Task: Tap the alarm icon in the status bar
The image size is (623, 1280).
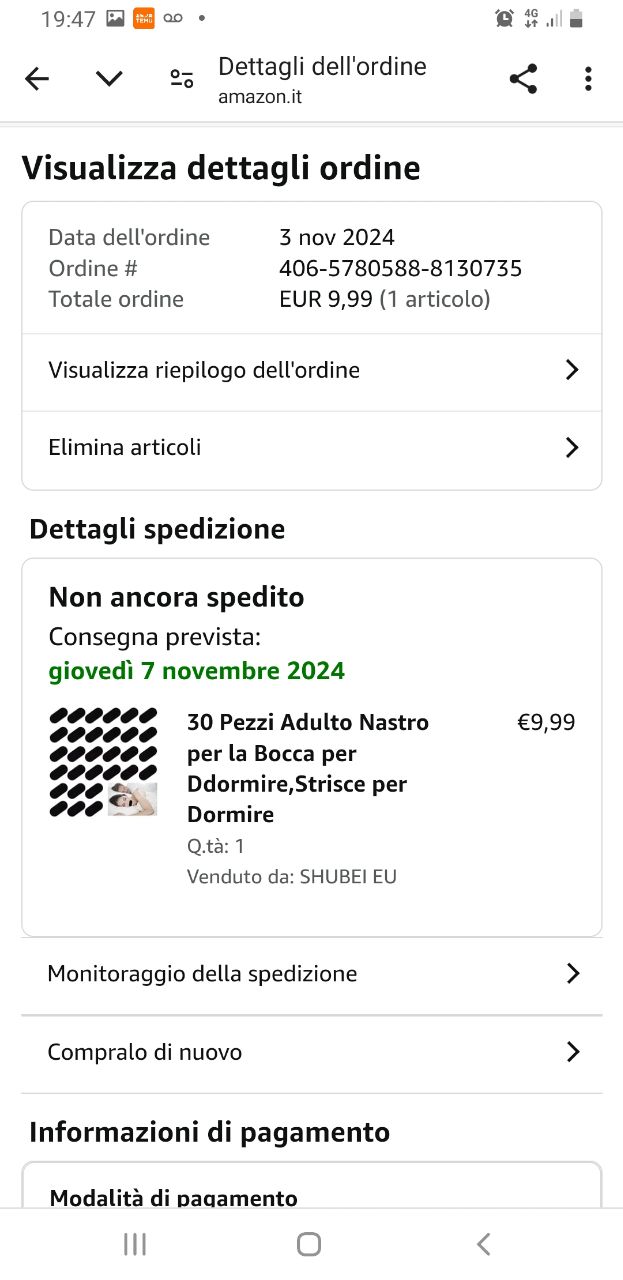Action: (x=504, y=18)
